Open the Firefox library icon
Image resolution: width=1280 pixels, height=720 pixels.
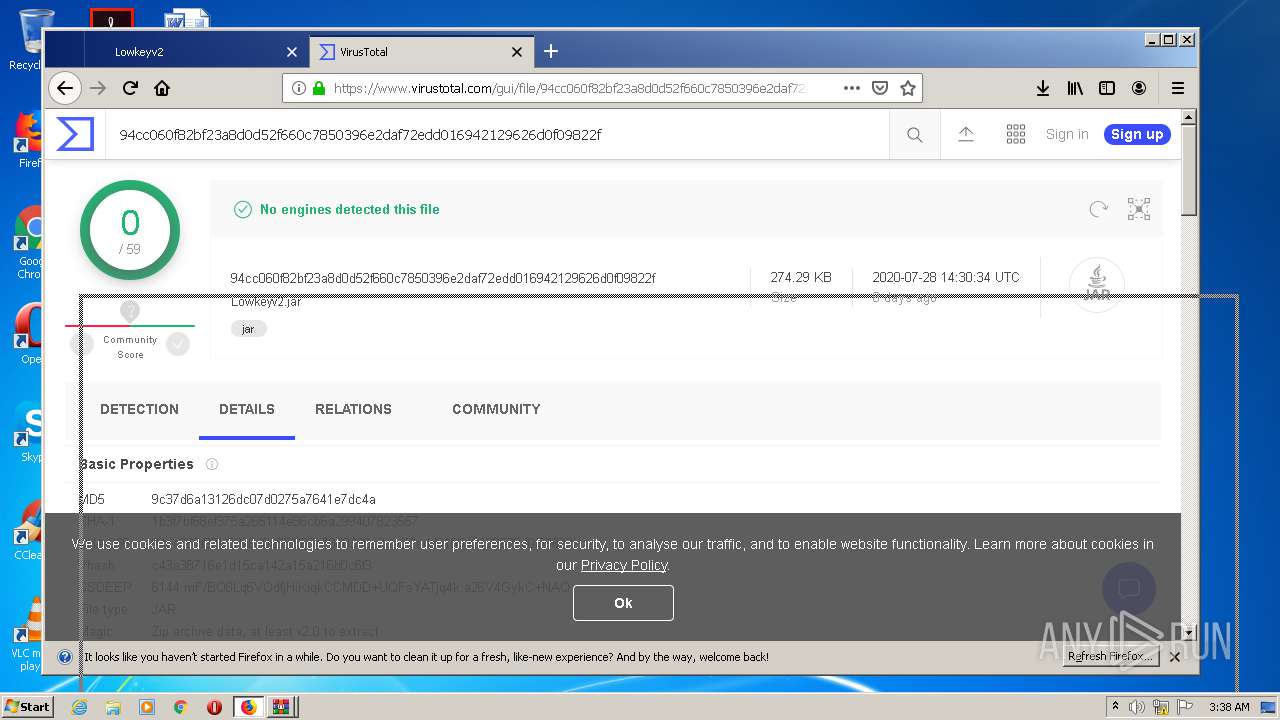click(x=1075, y=88)
